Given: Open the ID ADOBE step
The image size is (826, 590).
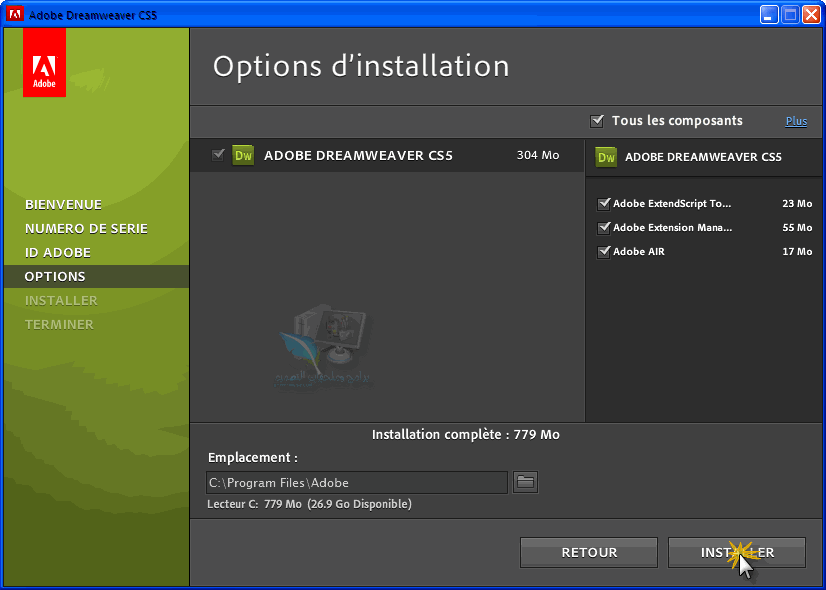Looking at the screenshot, I should 58,252.
